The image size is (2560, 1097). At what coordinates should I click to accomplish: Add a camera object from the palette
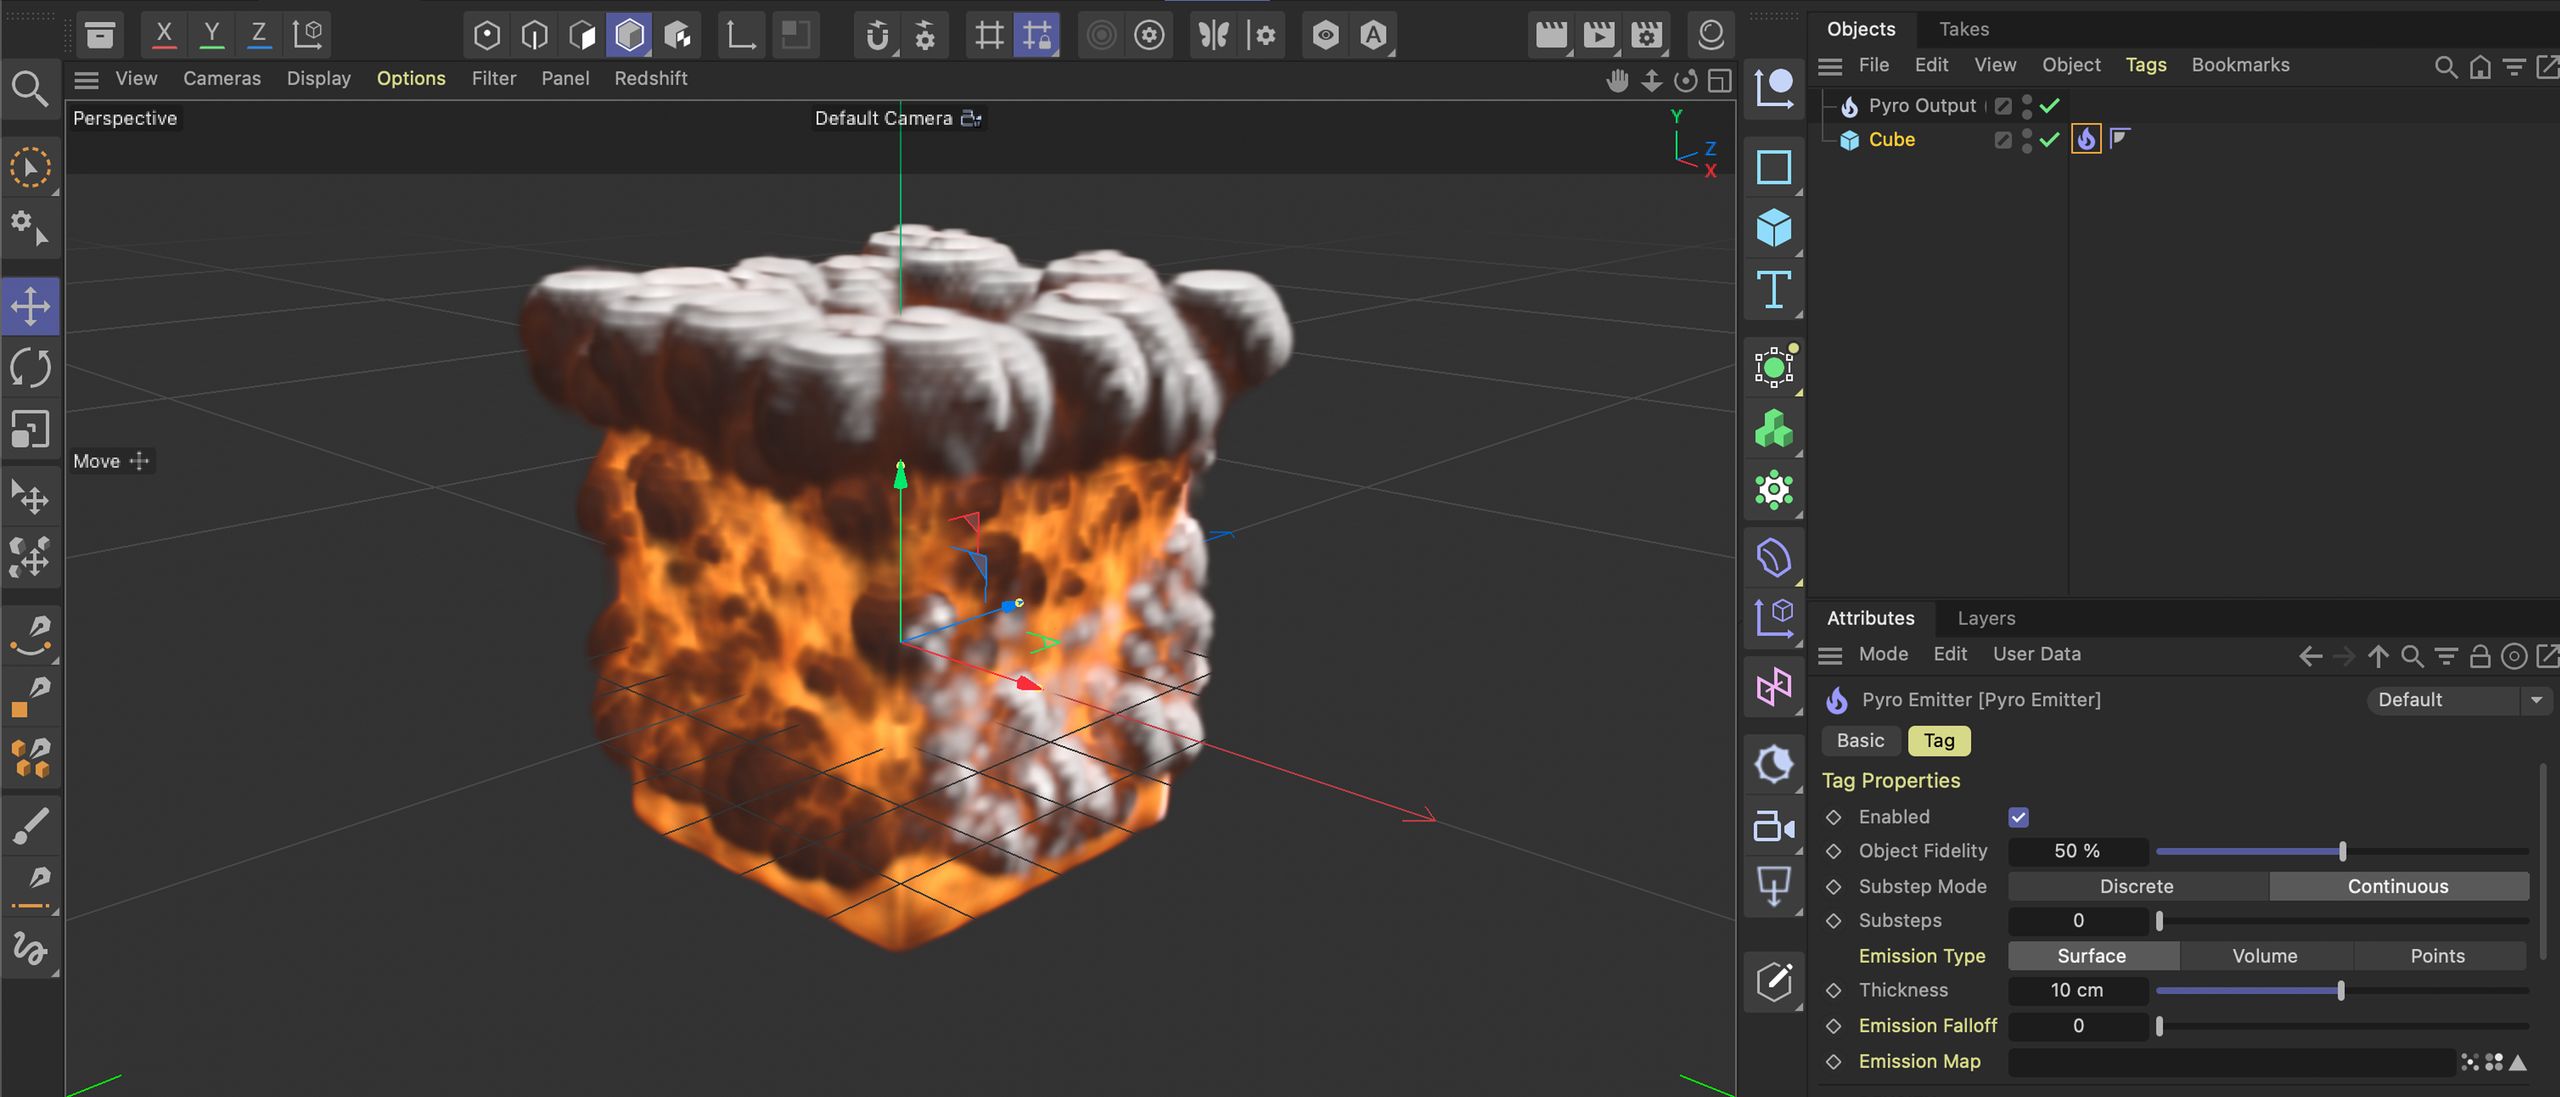[1773, 826]
